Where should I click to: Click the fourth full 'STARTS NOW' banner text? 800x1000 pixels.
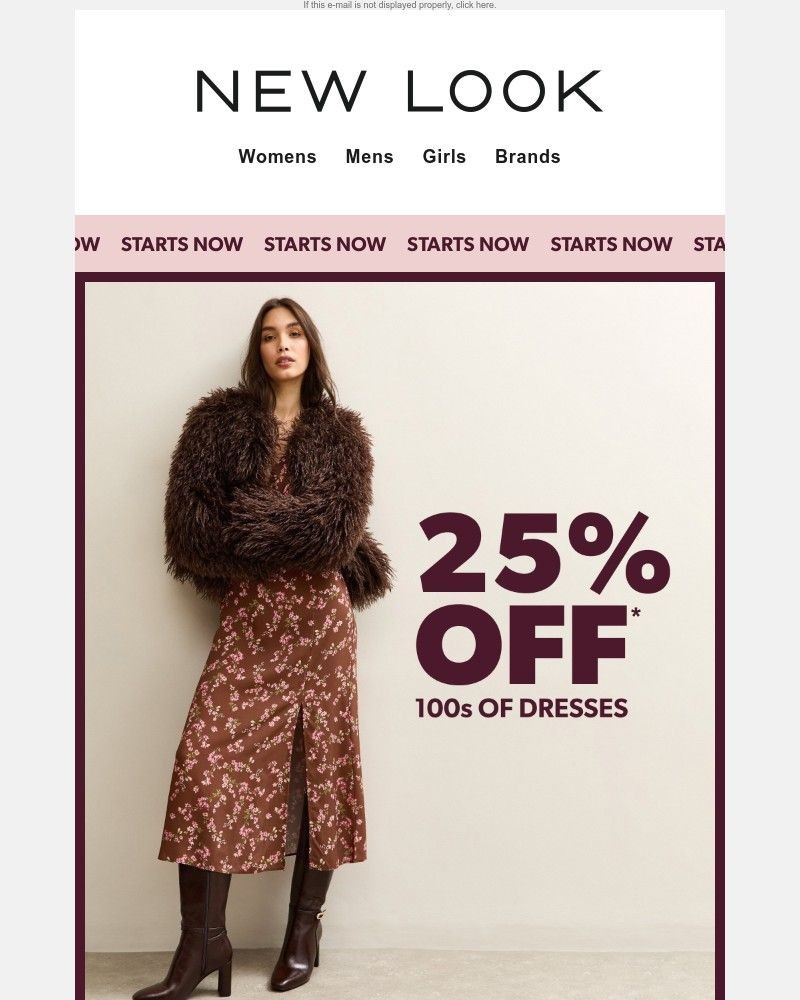pyautogui.click(x=611, y=244)
